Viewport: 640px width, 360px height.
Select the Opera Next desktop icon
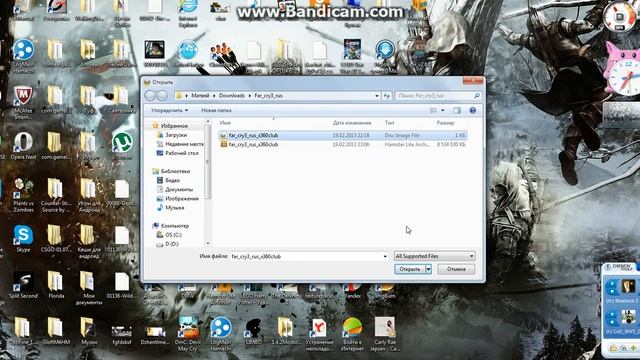coord(23,146)
